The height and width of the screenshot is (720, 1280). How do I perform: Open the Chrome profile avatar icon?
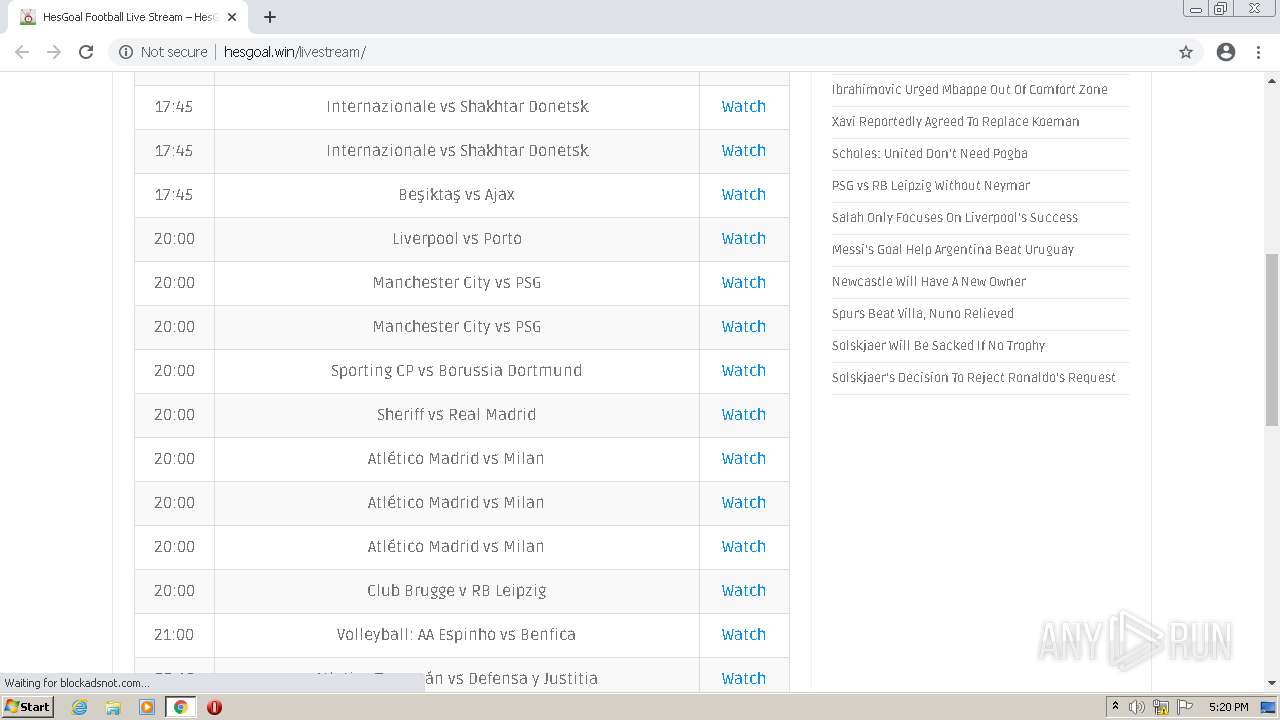point(1226,52)
